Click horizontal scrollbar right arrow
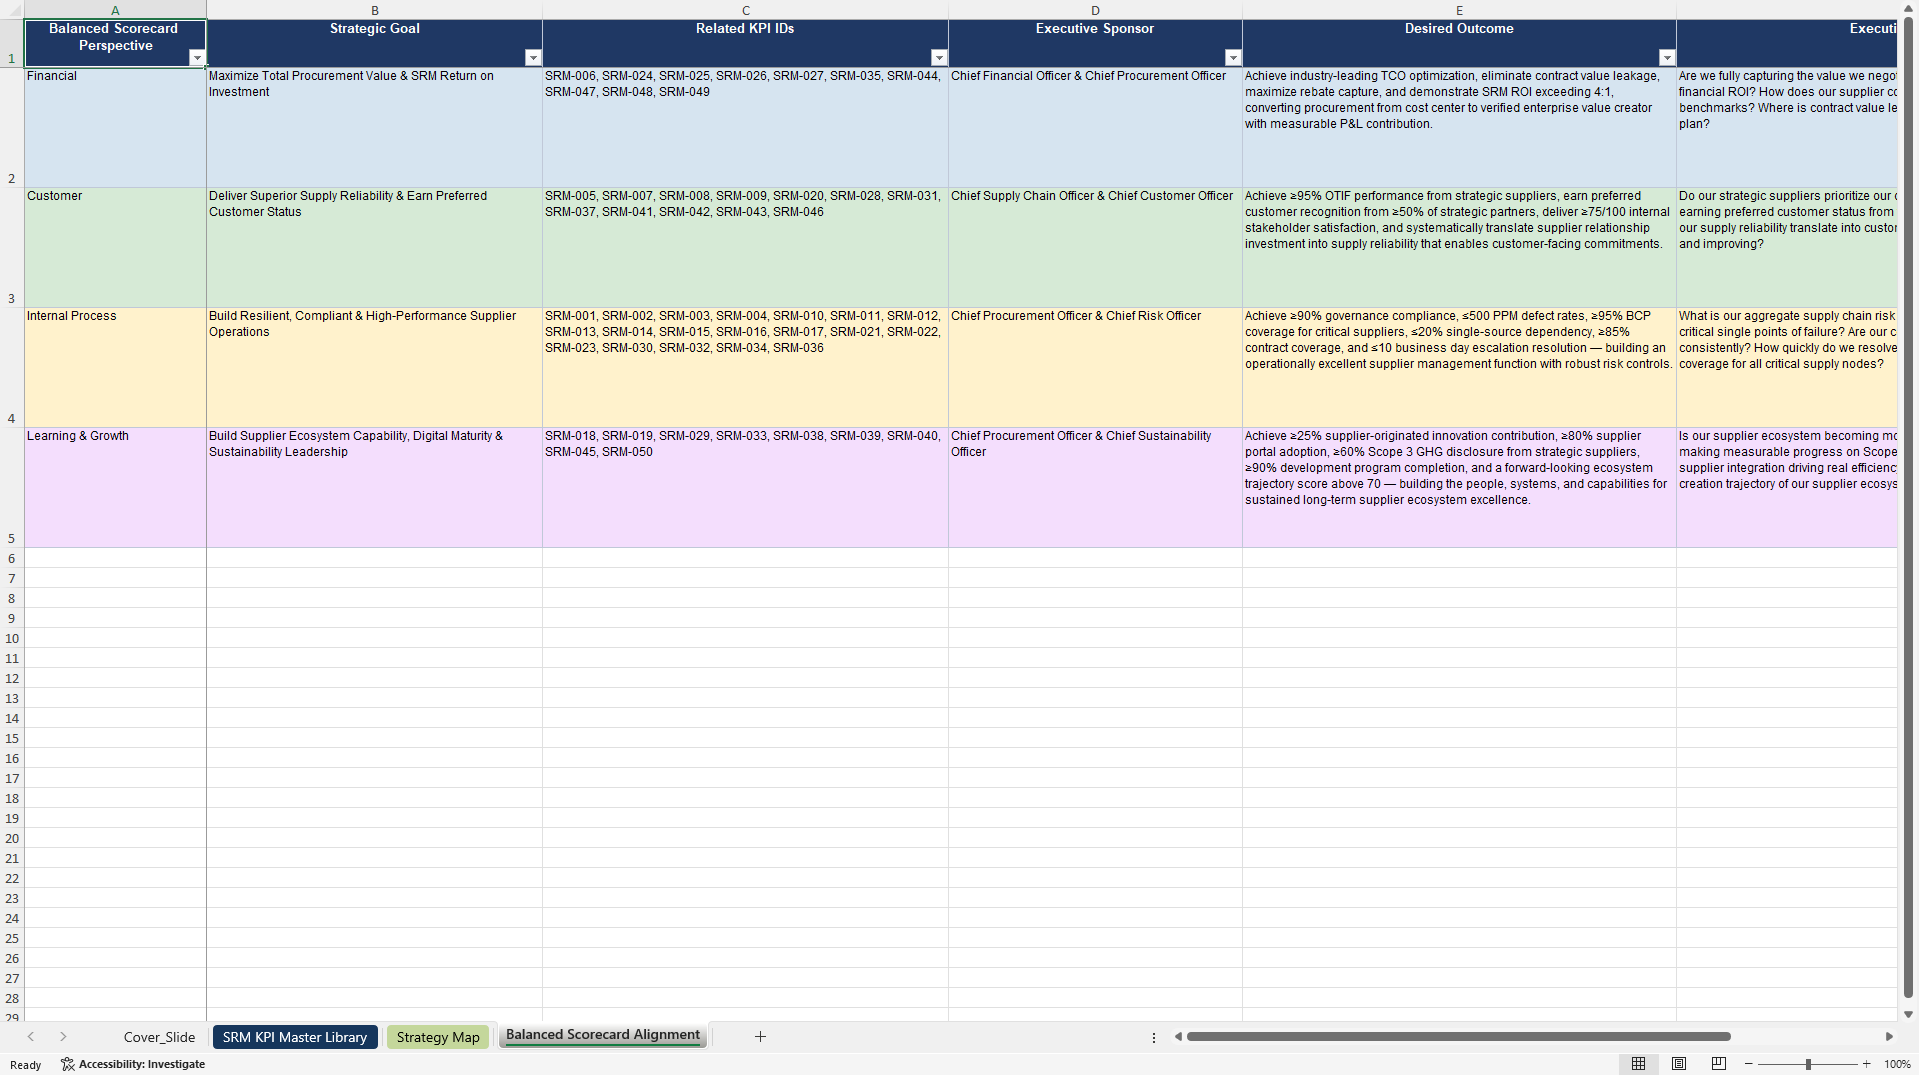Viewport: 1919px width, 1075px height. click(1889, 1037)
